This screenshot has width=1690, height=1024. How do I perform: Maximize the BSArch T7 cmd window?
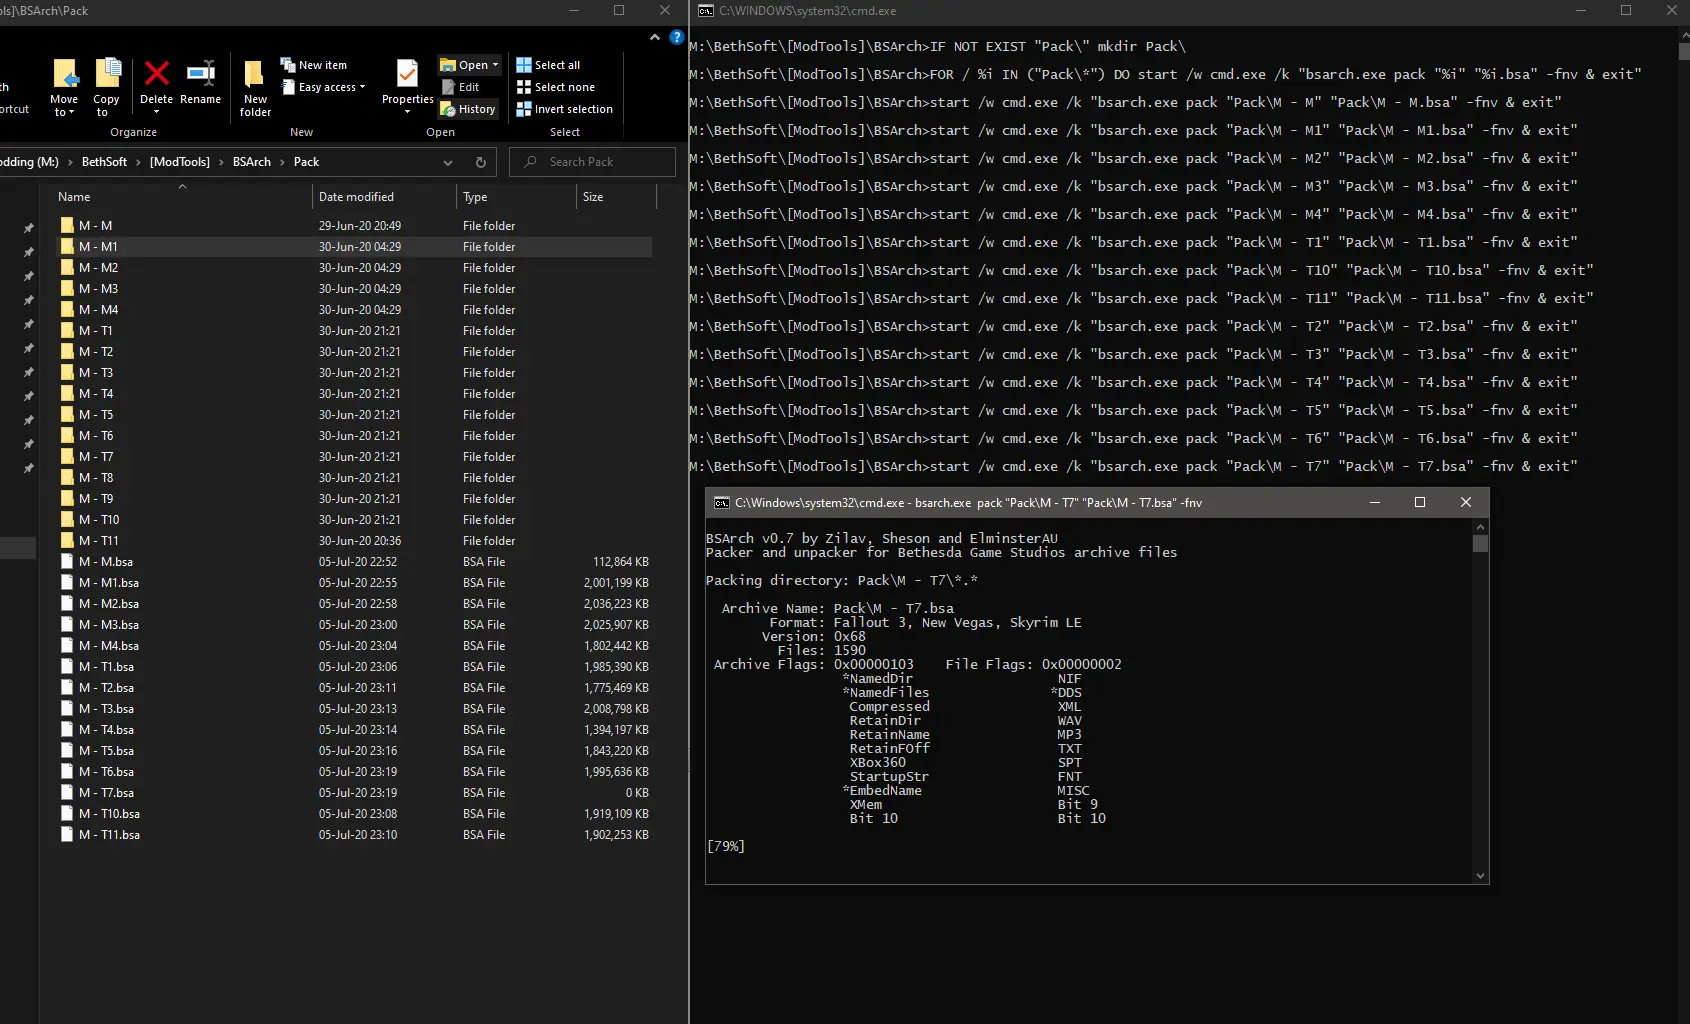pos(1419,502)
